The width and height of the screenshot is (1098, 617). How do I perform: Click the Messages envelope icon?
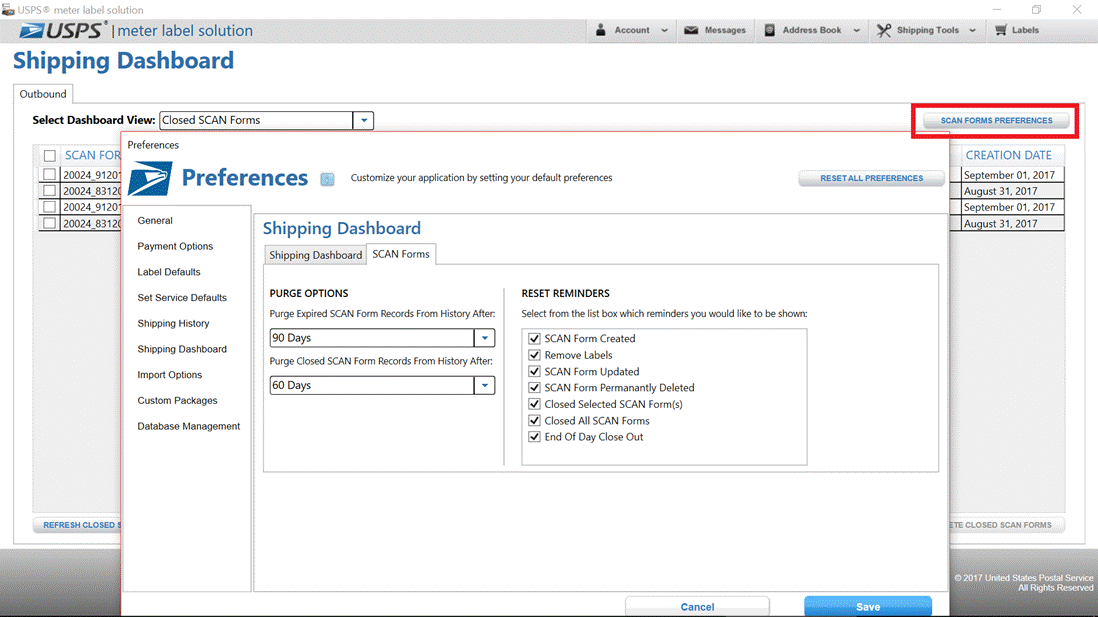click(x=691, y=30)
